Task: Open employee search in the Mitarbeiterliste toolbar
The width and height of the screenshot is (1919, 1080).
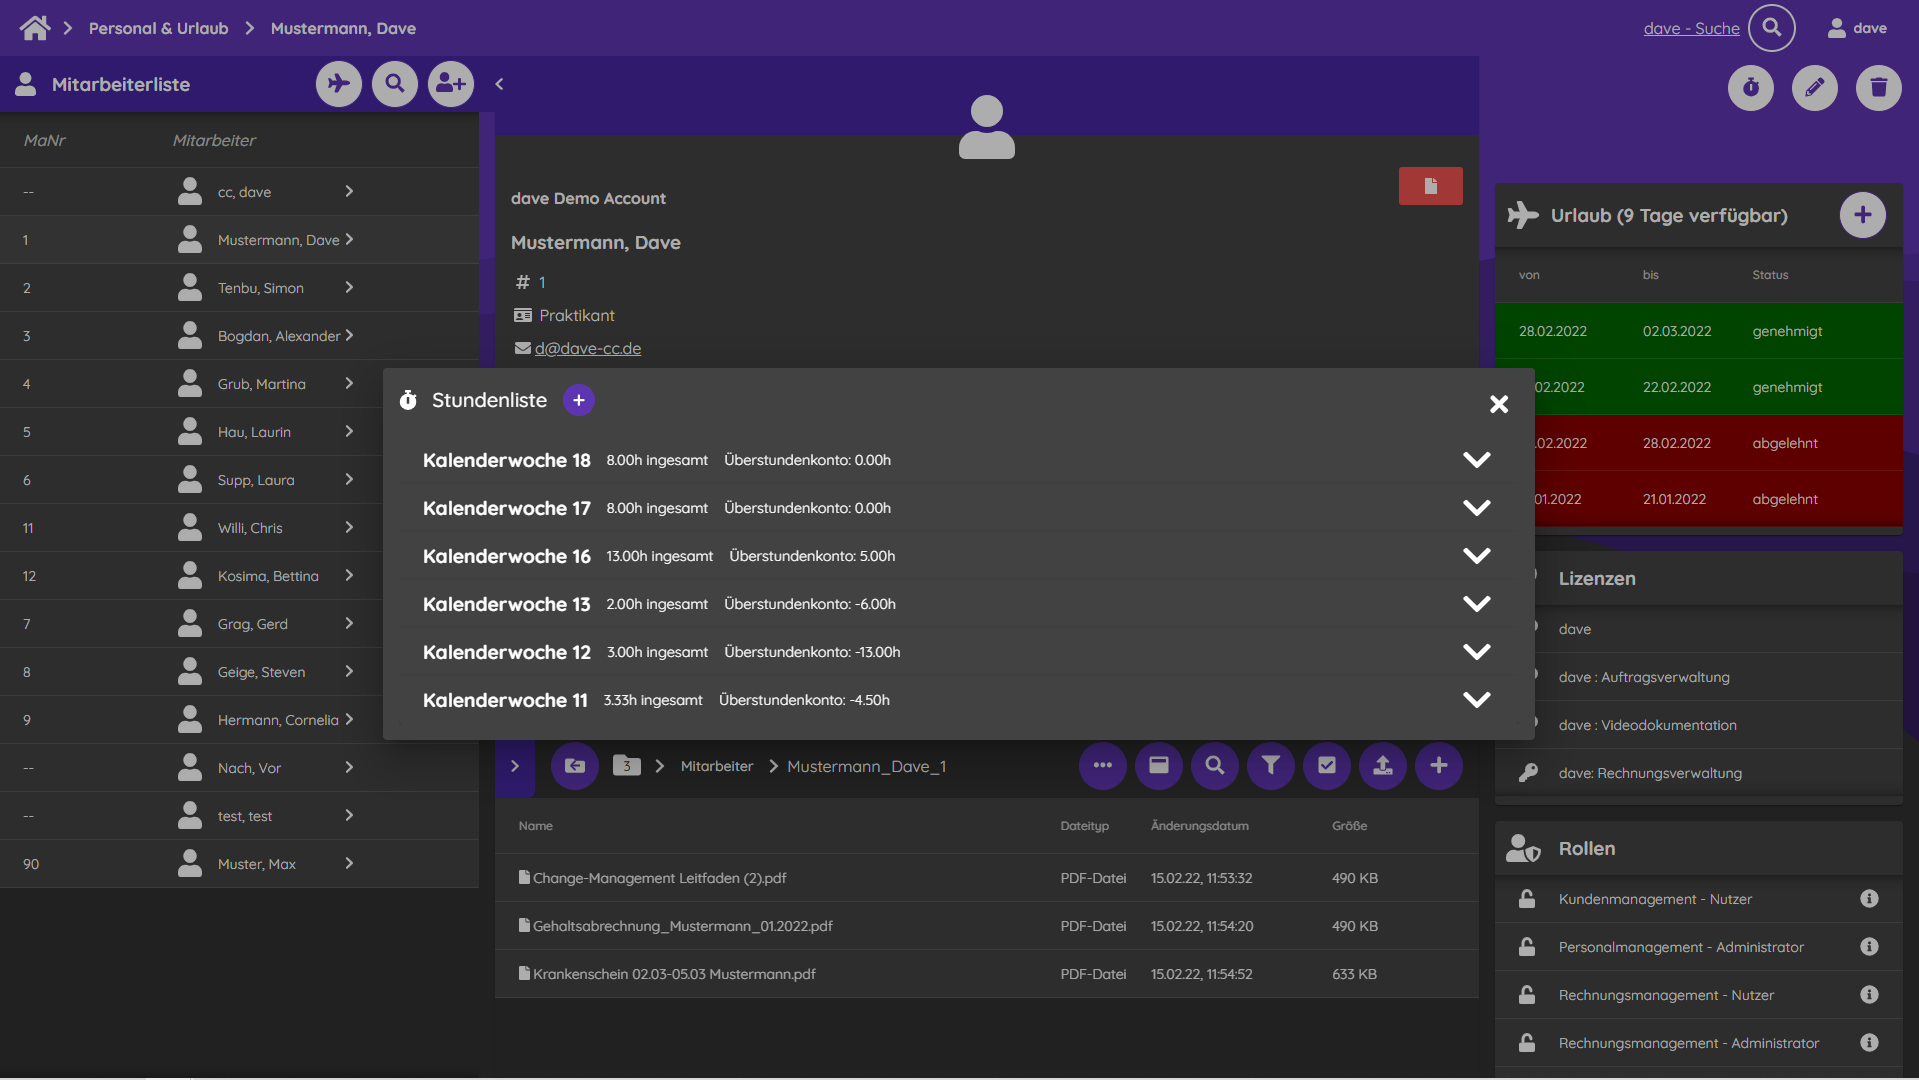Action: (394, 84)
